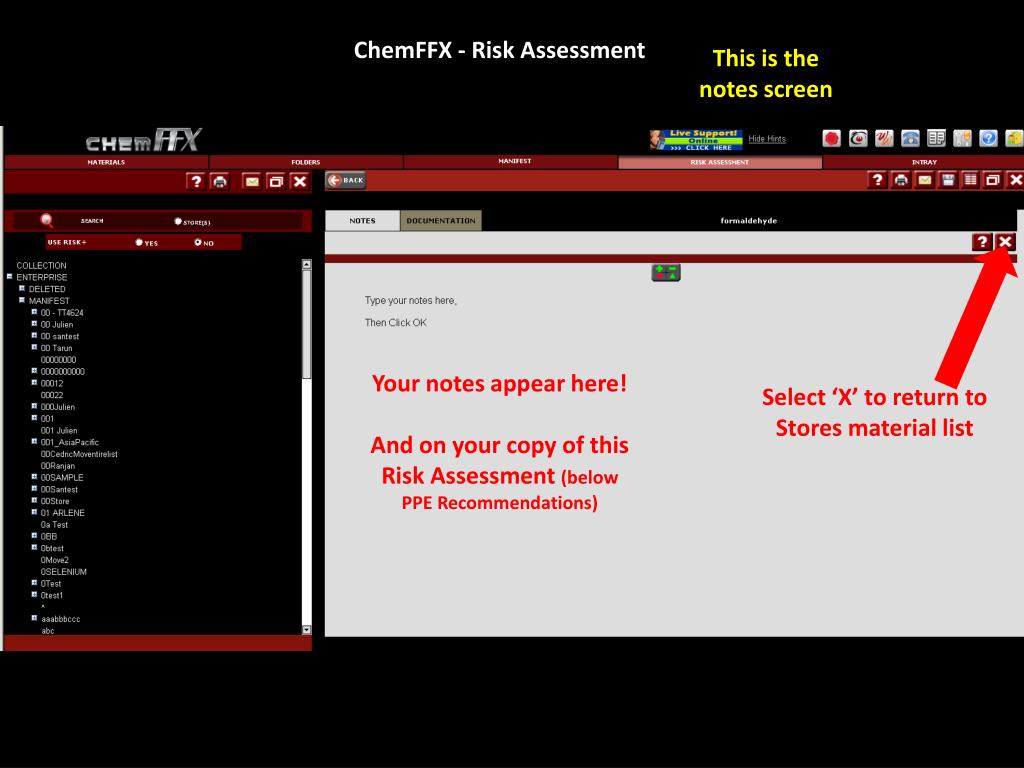Click the yellow-green icon at header's right edge
Viewport: 1024px width, 768px height.
(1014, 138)
